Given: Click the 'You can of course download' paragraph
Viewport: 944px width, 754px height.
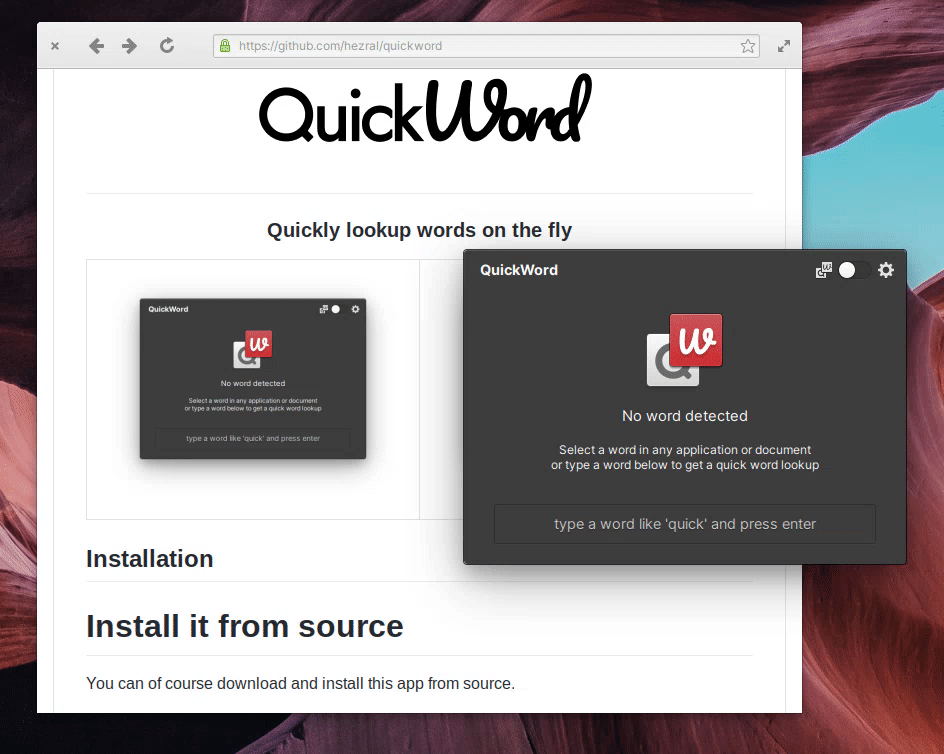Looking at the screenshot, I should point(300,684).
